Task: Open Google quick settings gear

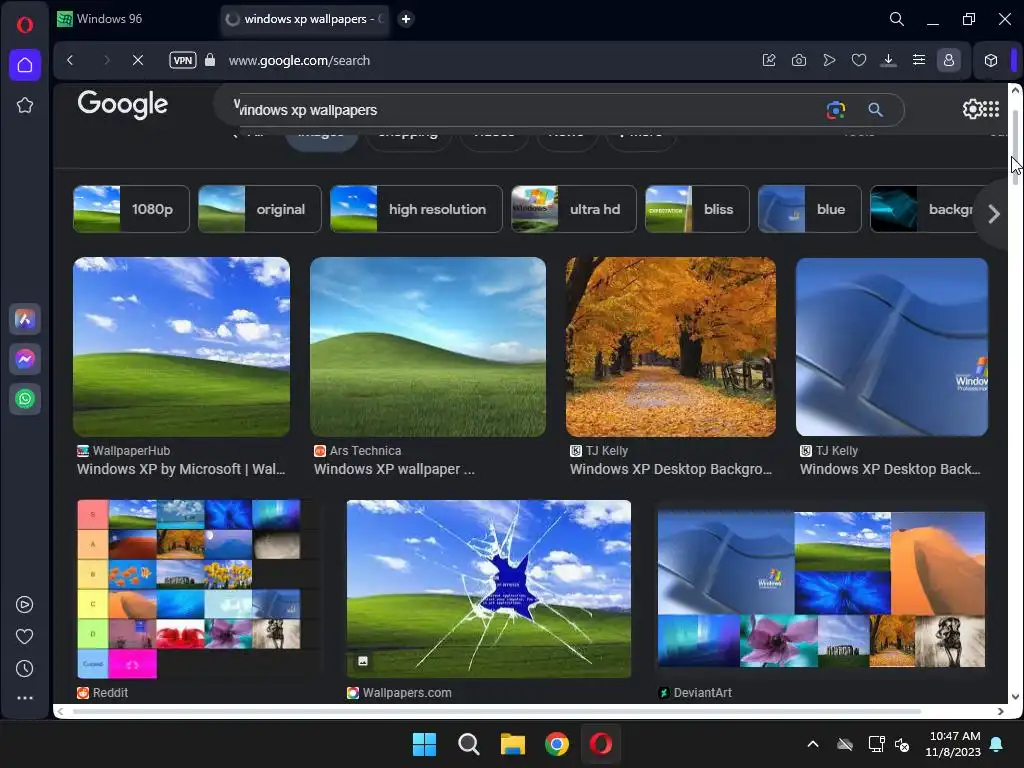Action: 972,109
